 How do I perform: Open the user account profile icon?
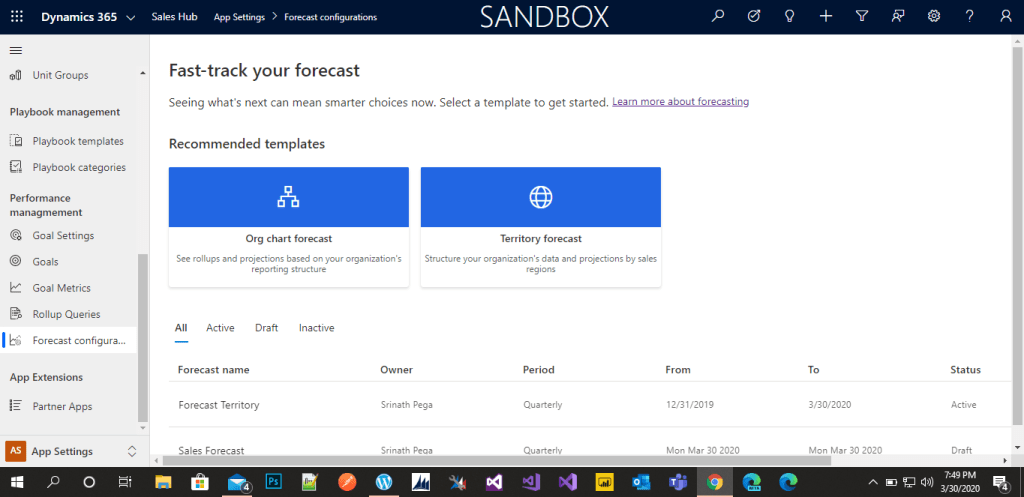click(1006, 17)
